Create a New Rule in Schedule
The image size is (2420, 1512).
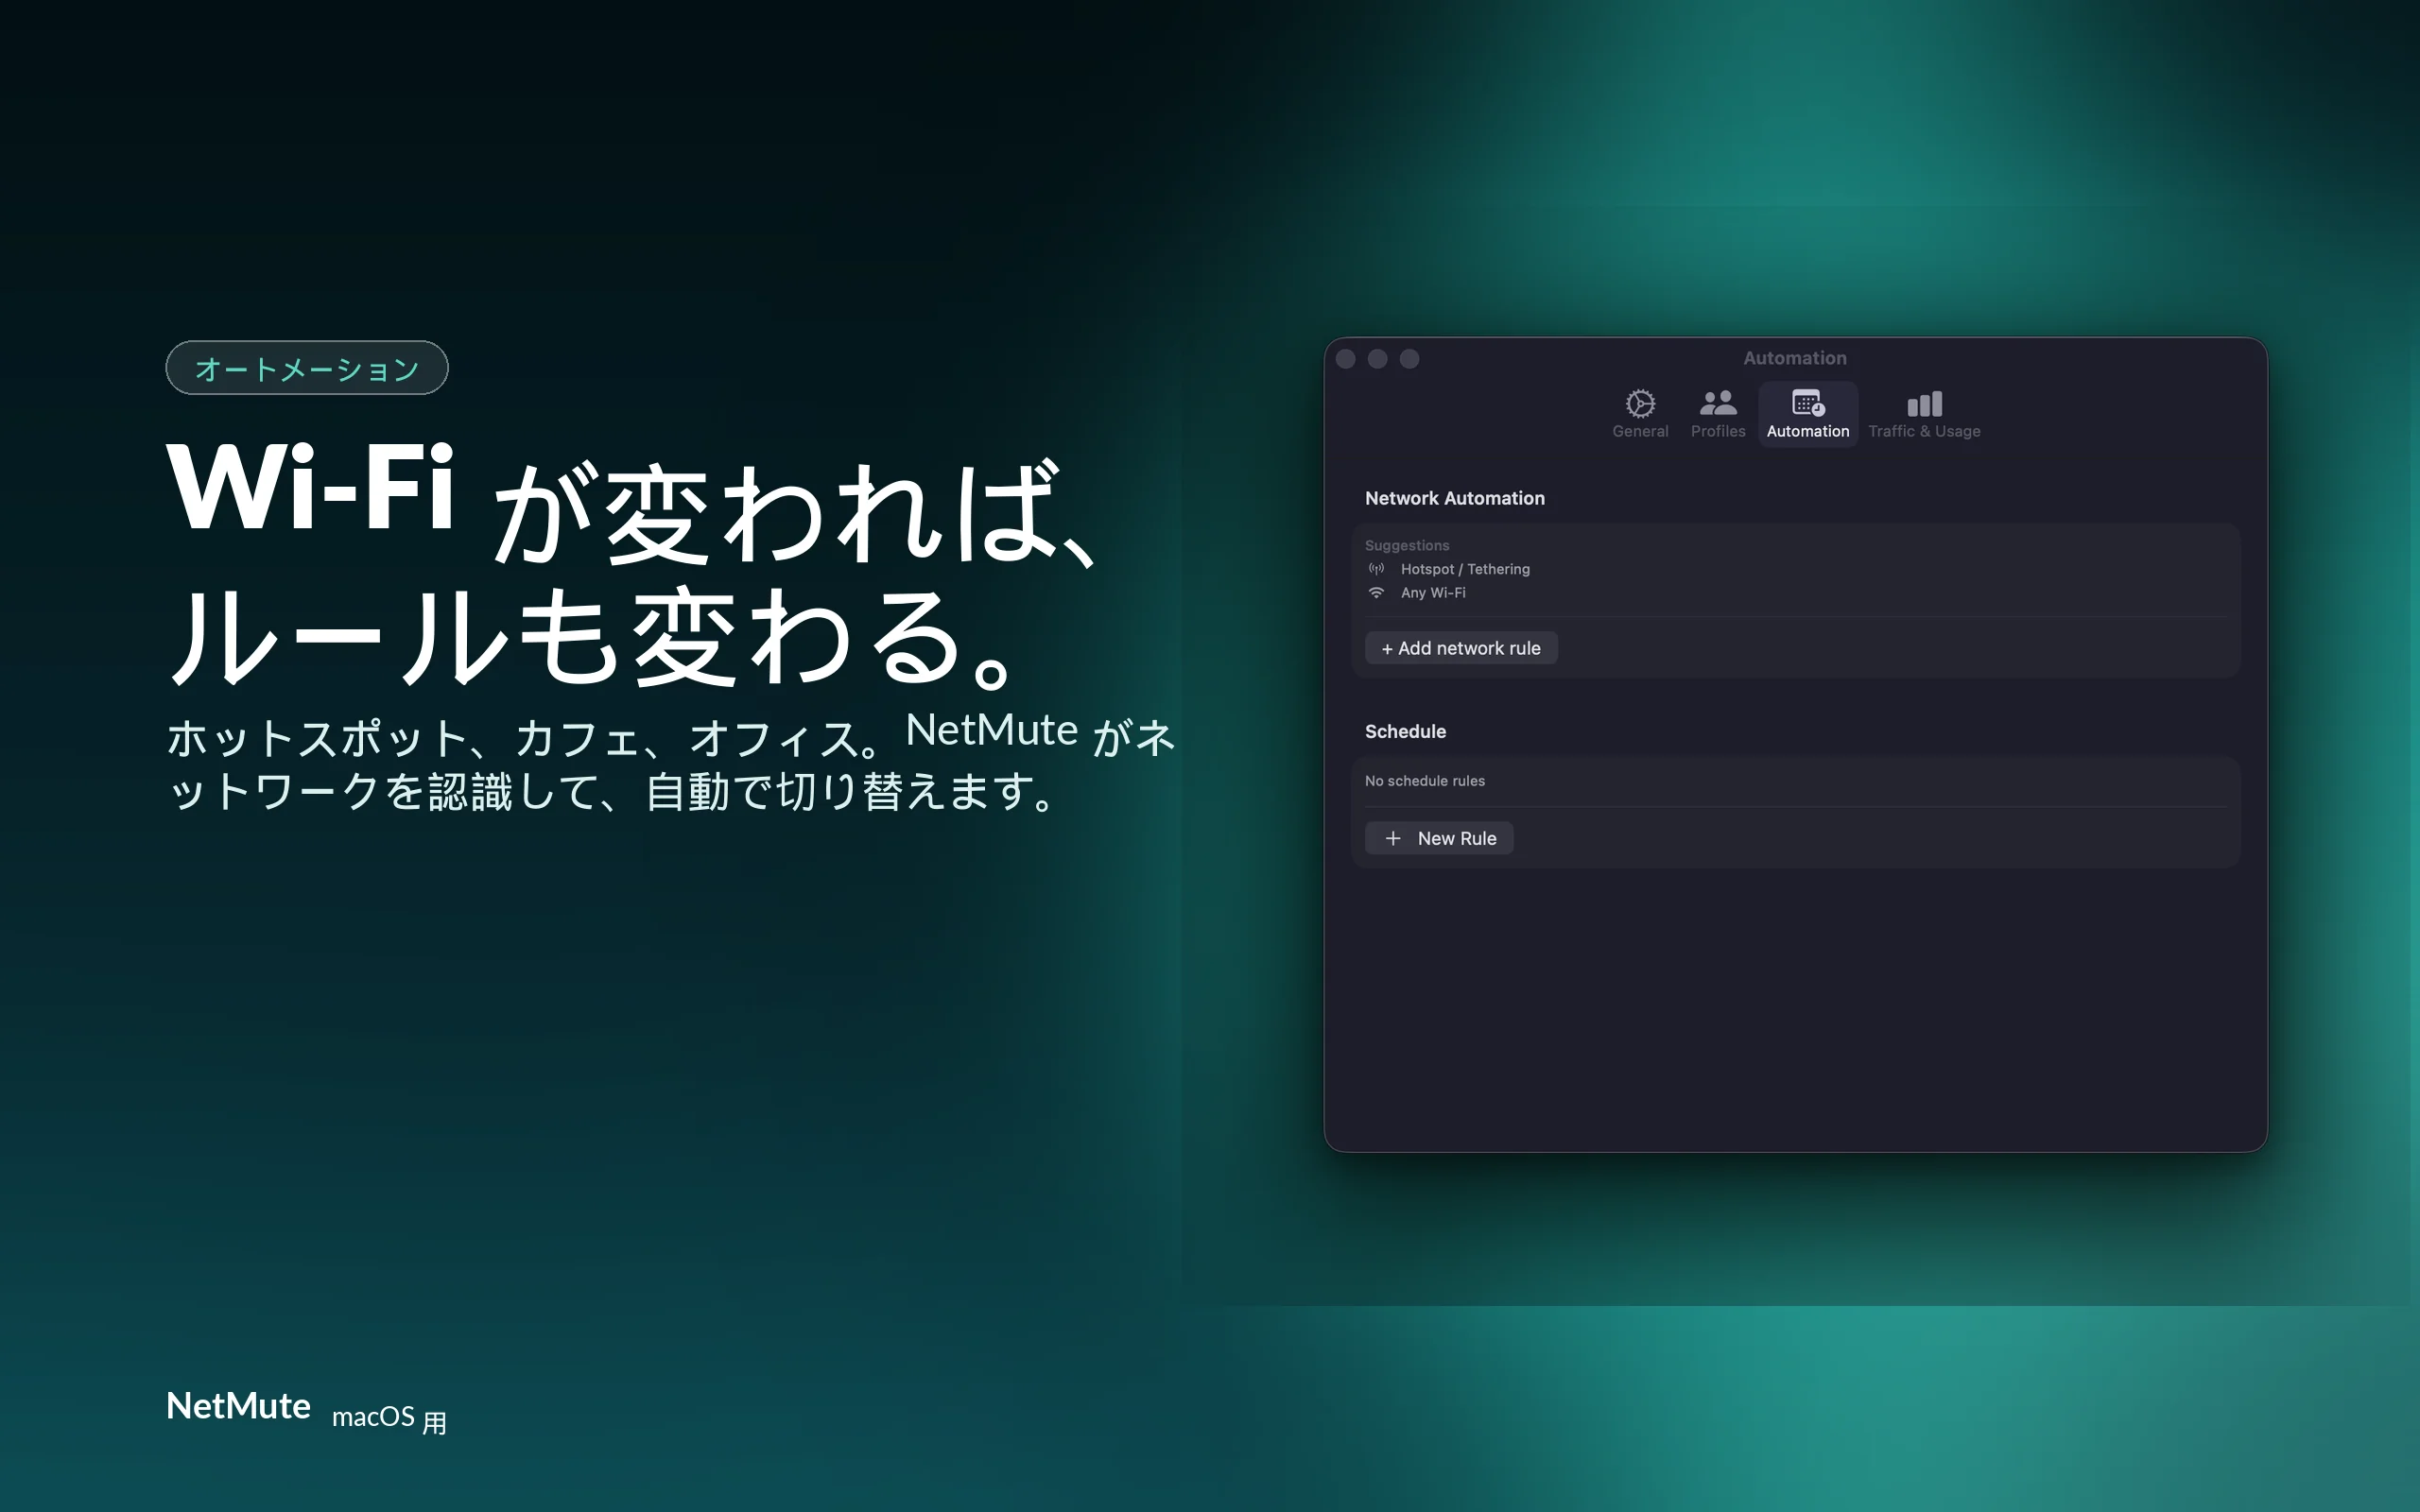click(x=1439, y=838)
